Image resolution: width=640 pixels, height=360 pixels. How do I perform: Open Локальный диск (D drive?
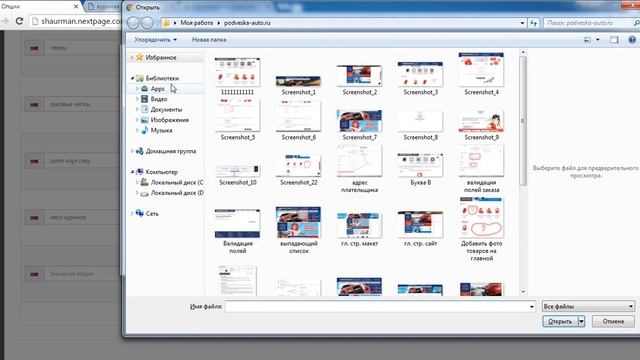(177, 193)
